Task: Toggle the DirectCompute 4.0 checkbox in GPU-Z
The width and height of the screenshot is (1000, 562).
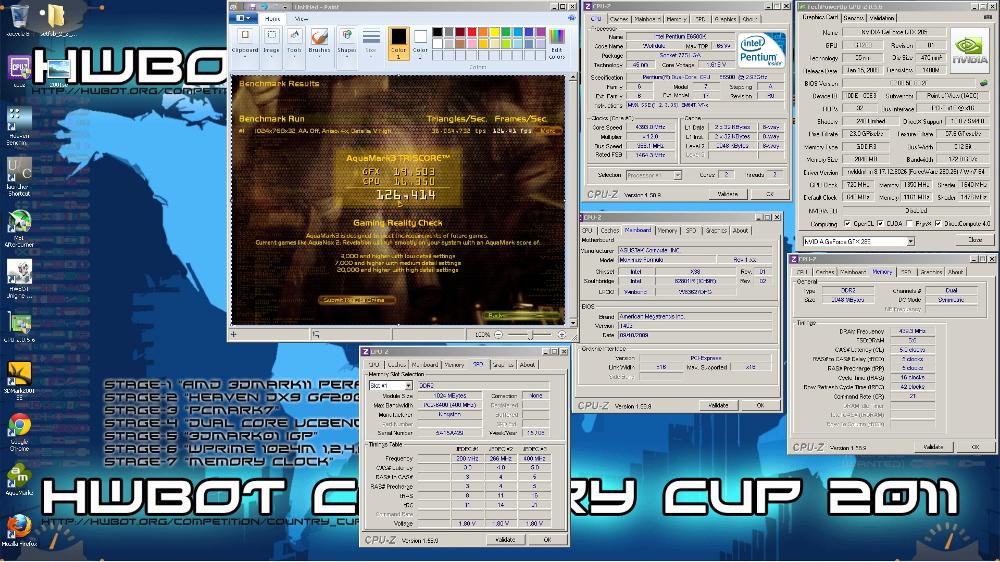Action: pyautogui.click(x=938, y=224)
